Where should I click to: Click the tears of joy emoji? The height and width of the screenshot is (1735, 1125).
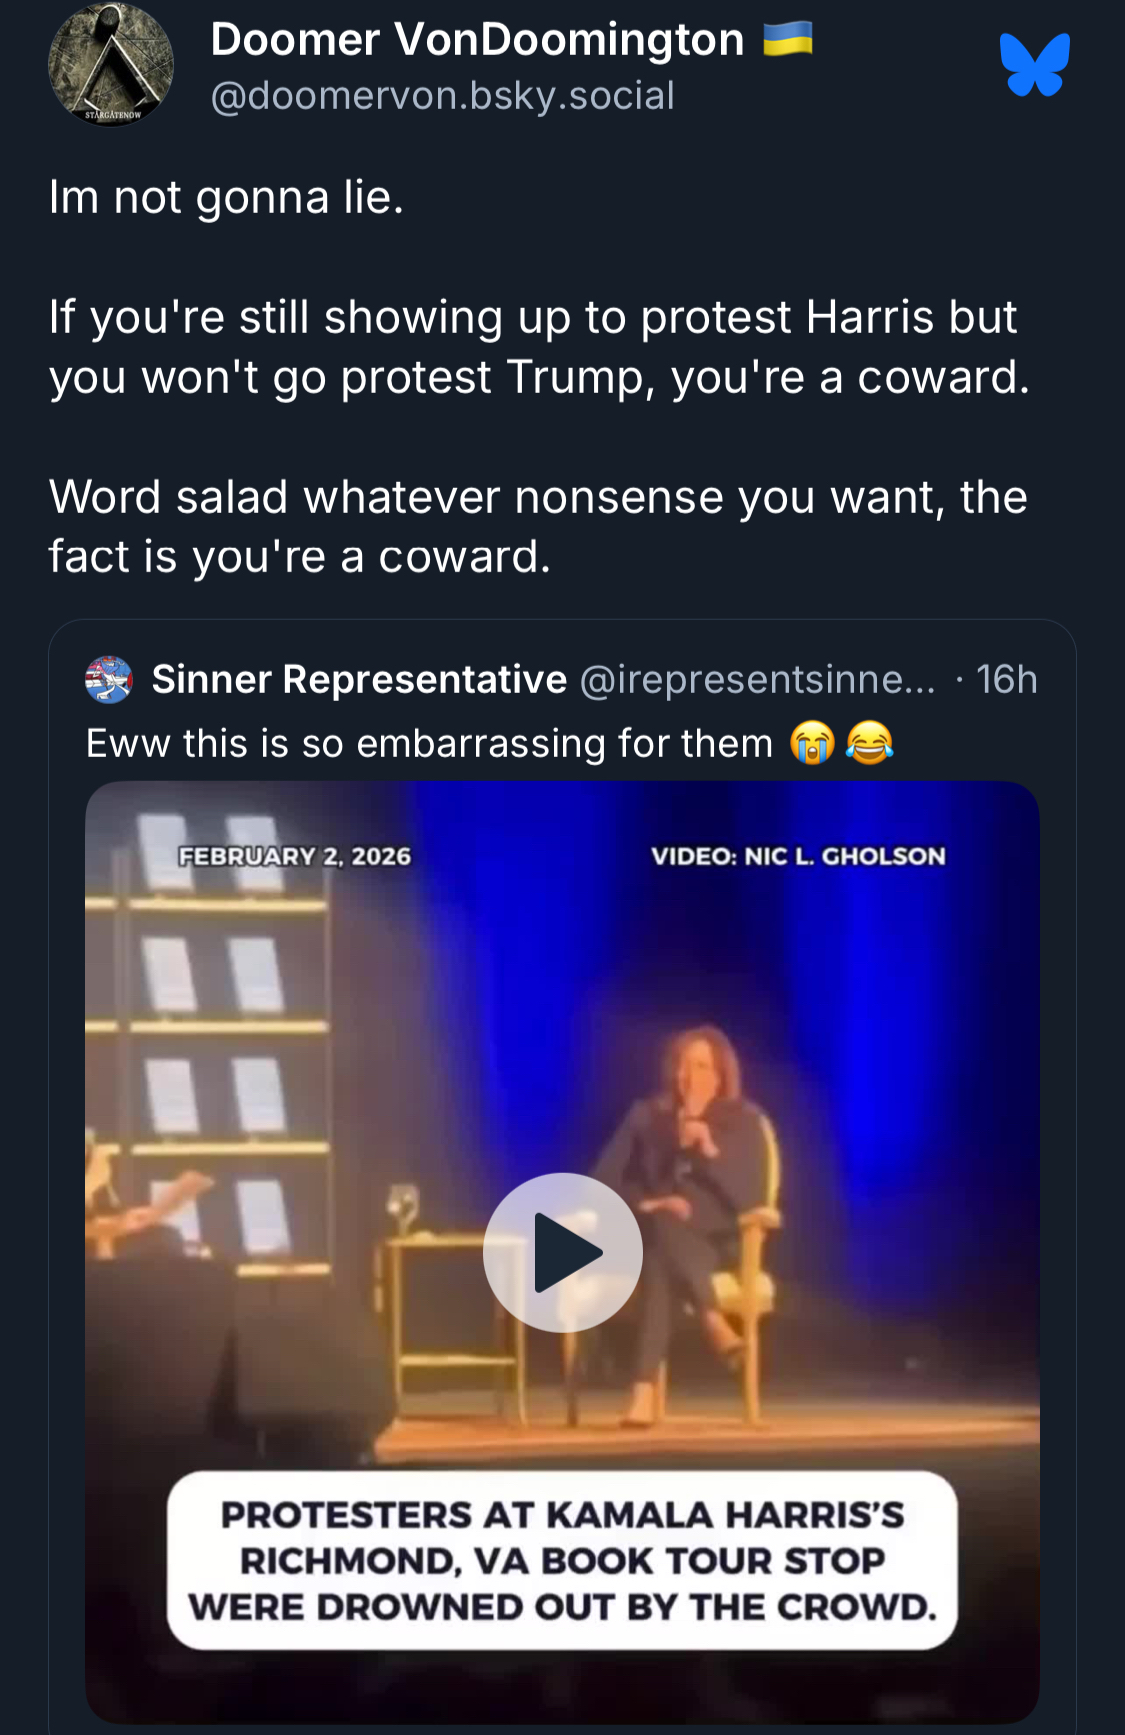click(x=869, y=744)
